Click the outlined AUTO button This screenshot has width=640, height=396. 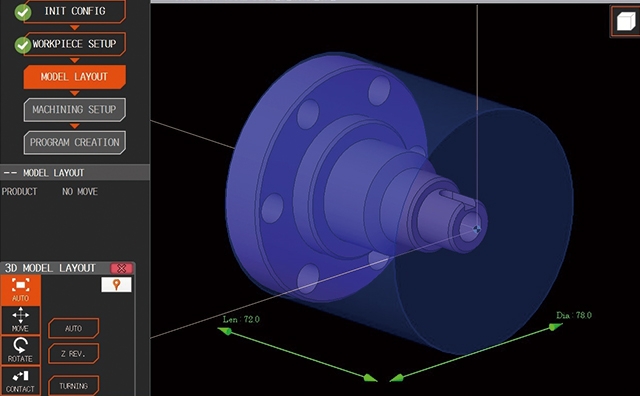pyautogui.click(x=73, y=328)
